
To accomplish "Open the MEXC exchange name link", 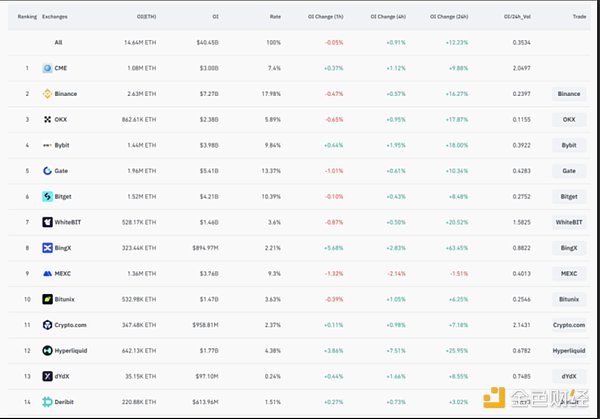I will [69, 273].
